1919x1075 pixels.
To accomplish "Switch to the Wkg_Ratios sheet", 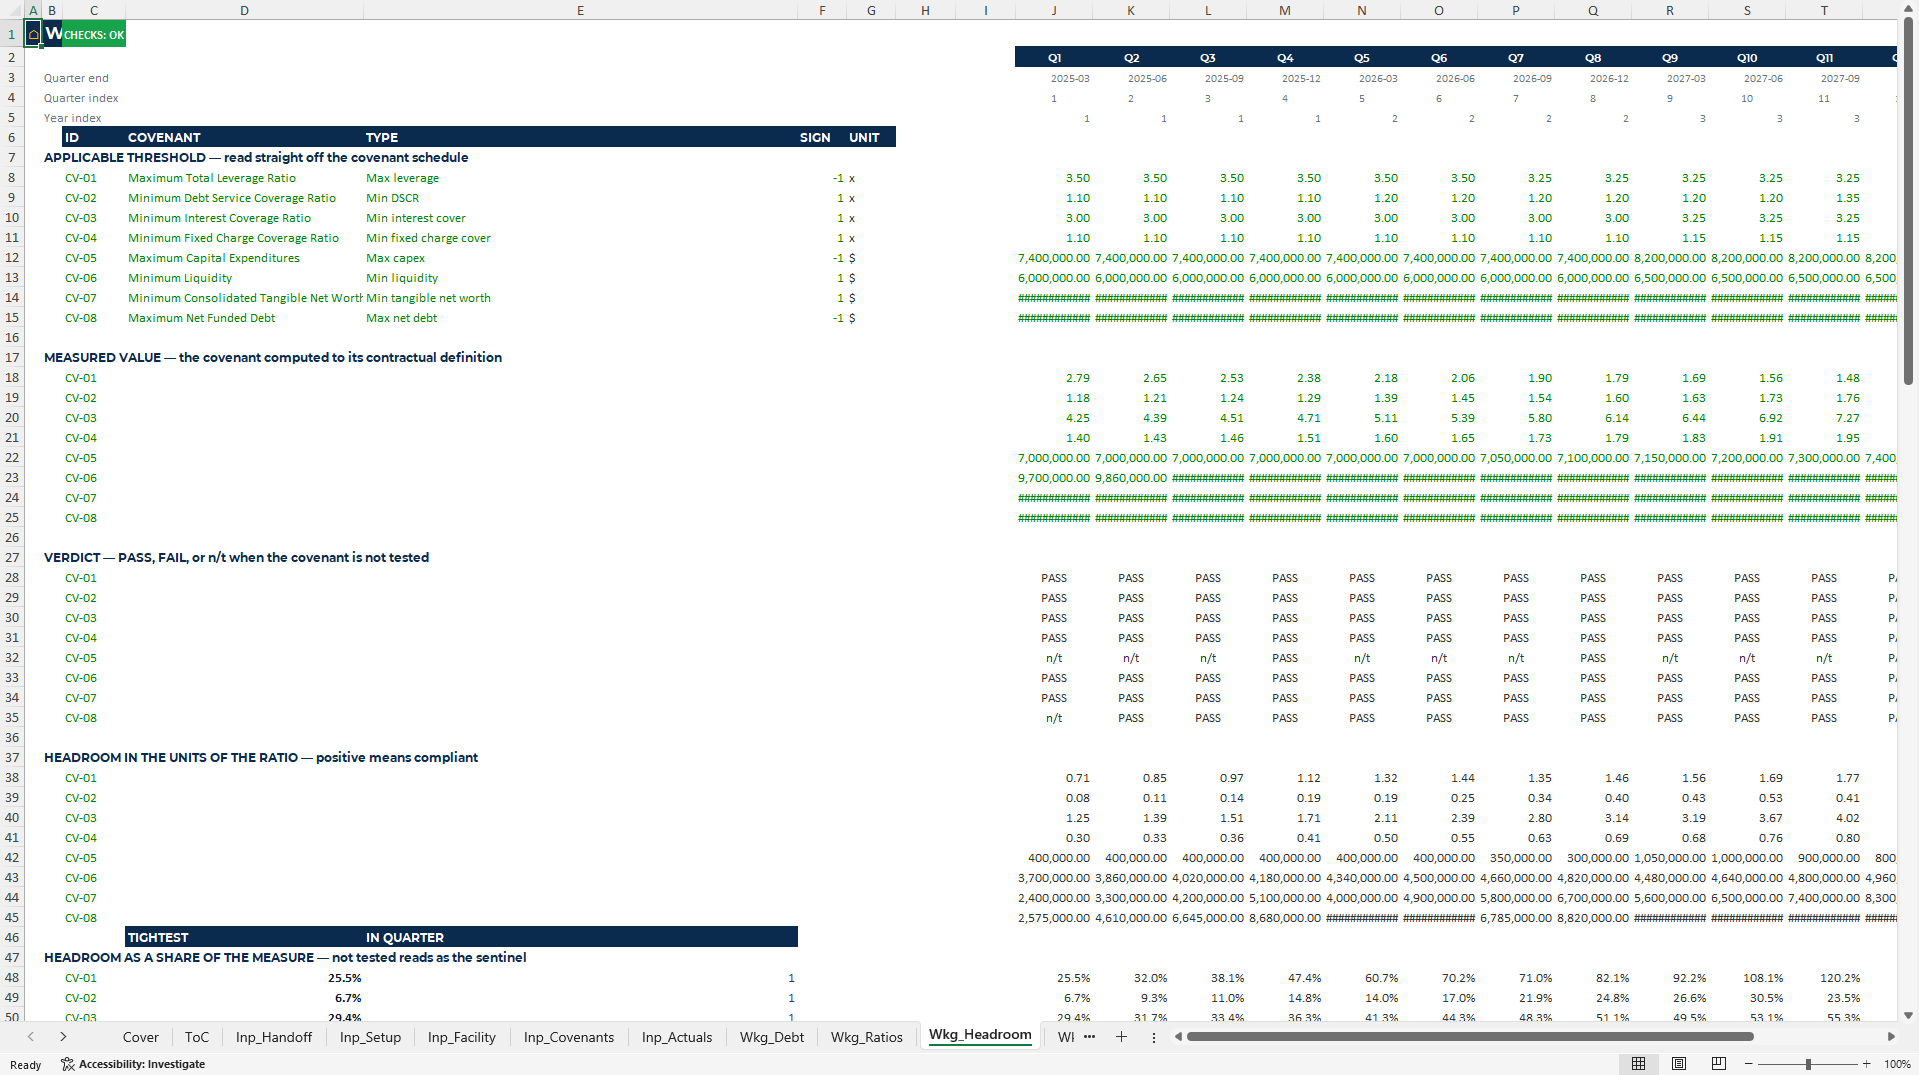I will coord(867,1037).
